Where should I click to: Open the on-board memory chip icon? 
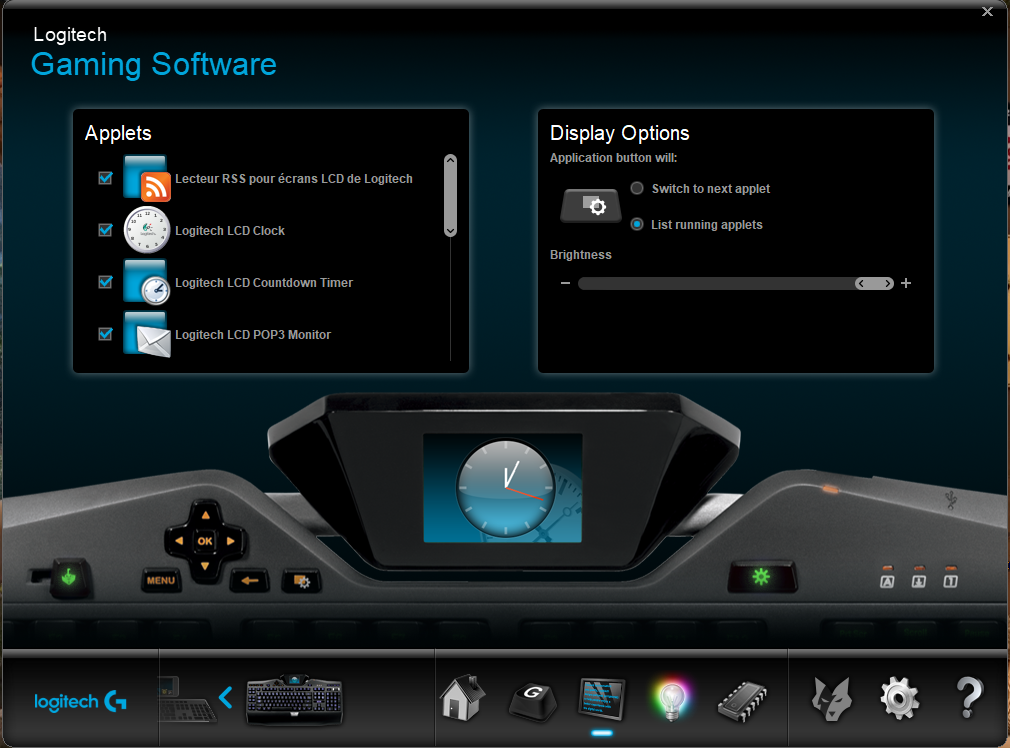pyautogui.click(x=742, y=701)
